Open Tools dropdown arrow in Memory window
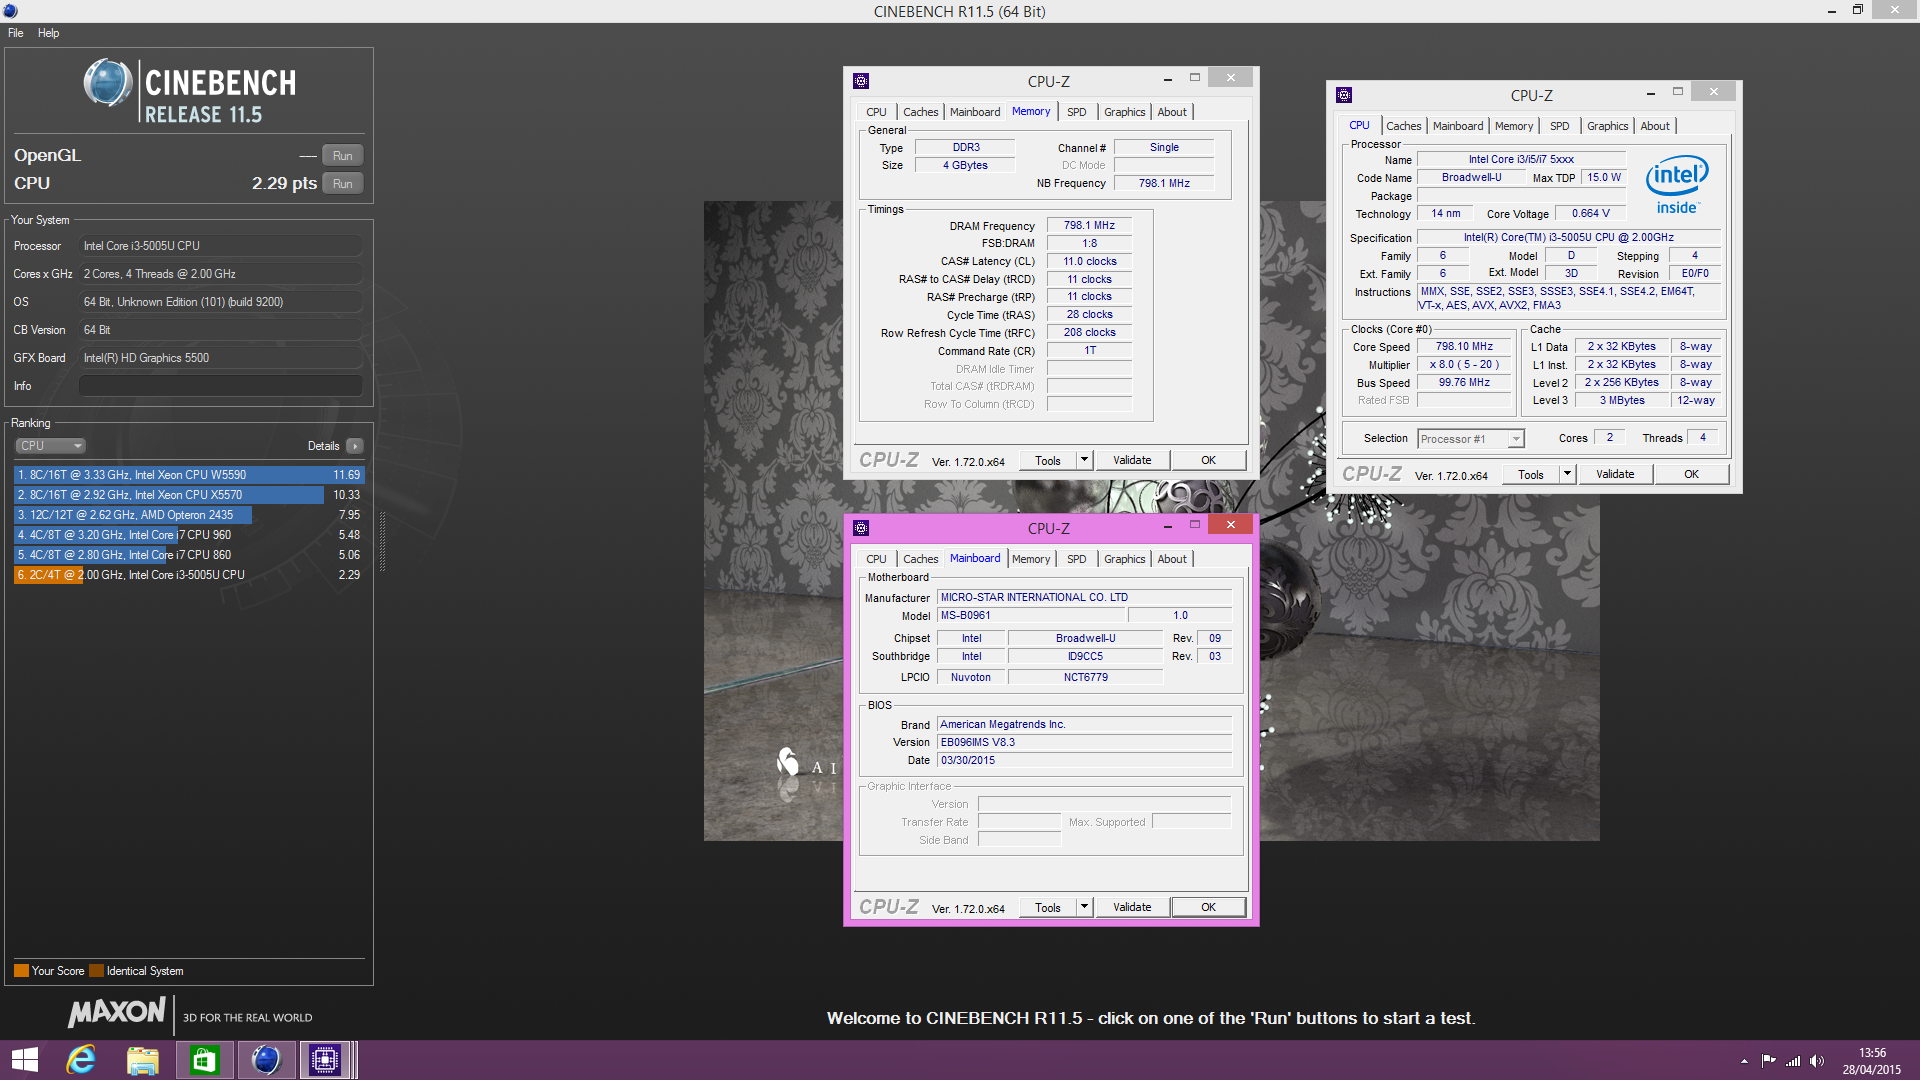Image resolution: width=1920 pixels, height=1080 pixels. (1085, 460)
